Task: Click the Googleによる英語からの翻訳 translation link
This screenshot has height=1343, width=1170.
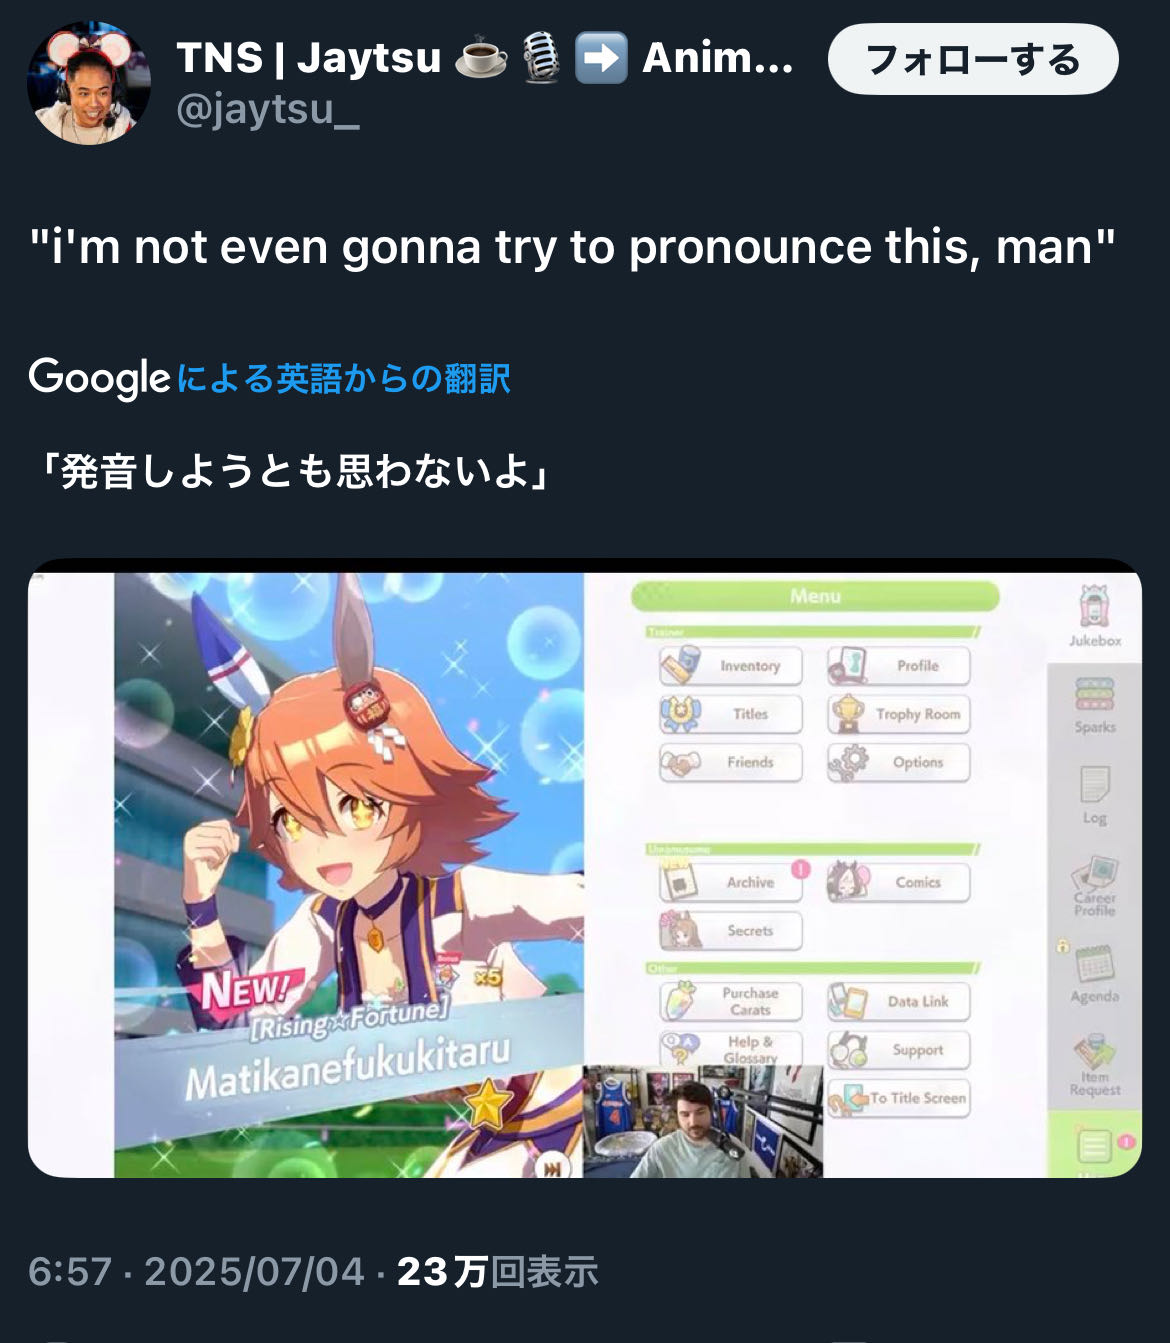Action: (x=270, y=378)
